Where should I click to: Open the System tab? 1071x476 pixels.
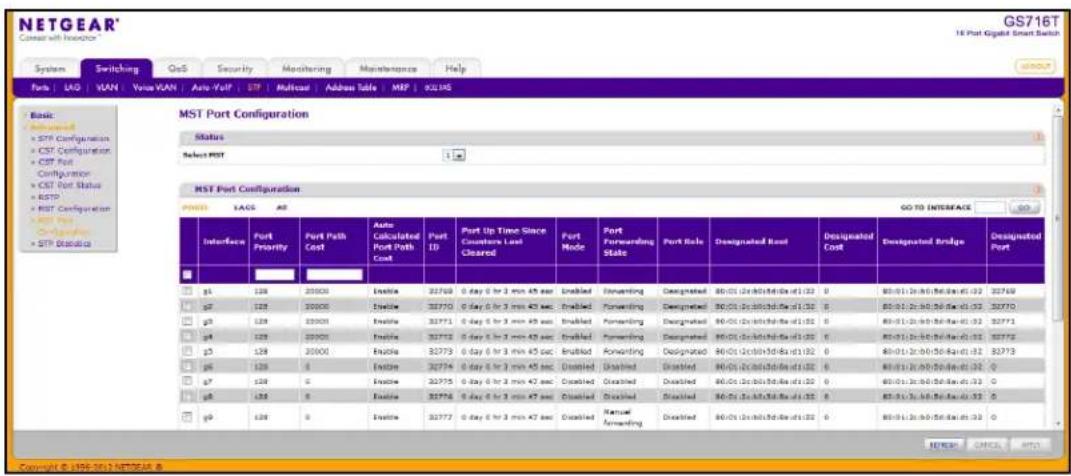50,69
